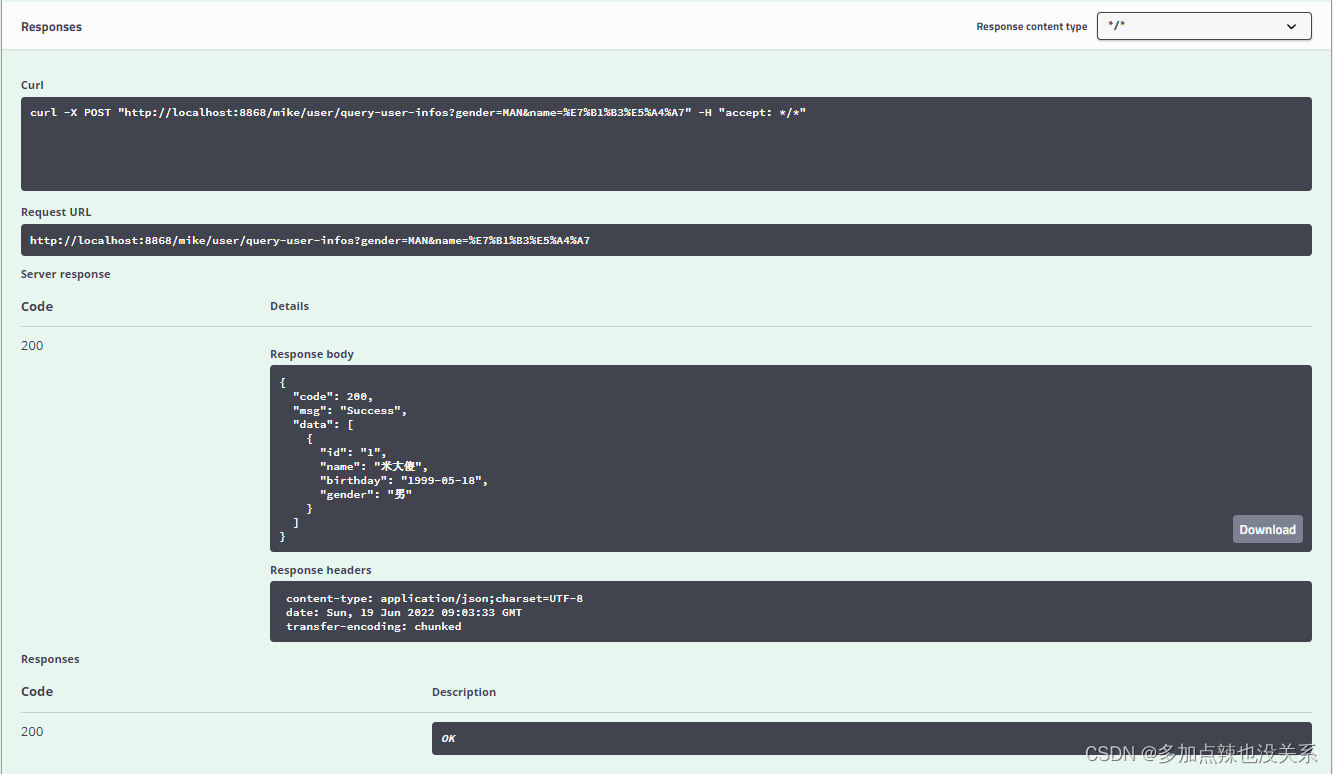Click the Request URL label
The image size is (1333, 774).
click(56, 212)
